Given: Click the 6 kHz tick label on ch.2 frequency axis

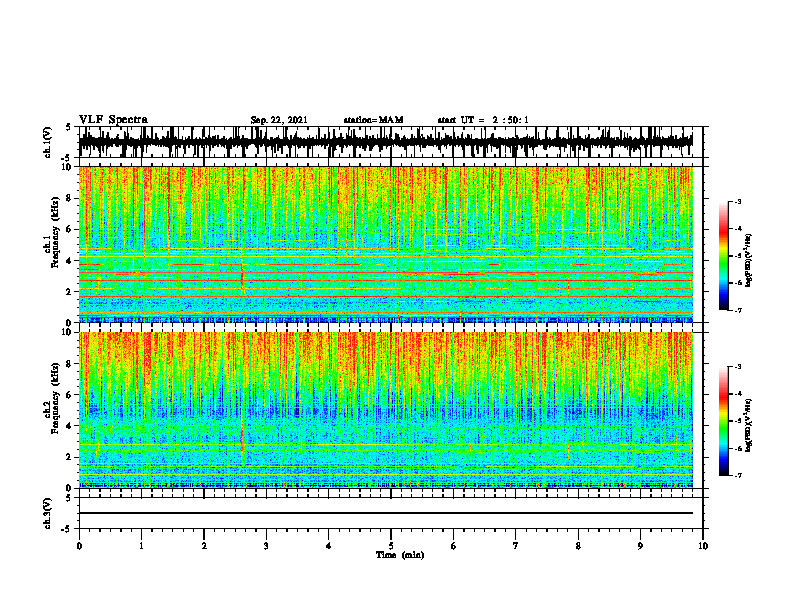Looking at the screenshot, I should (x=69, y=395).
